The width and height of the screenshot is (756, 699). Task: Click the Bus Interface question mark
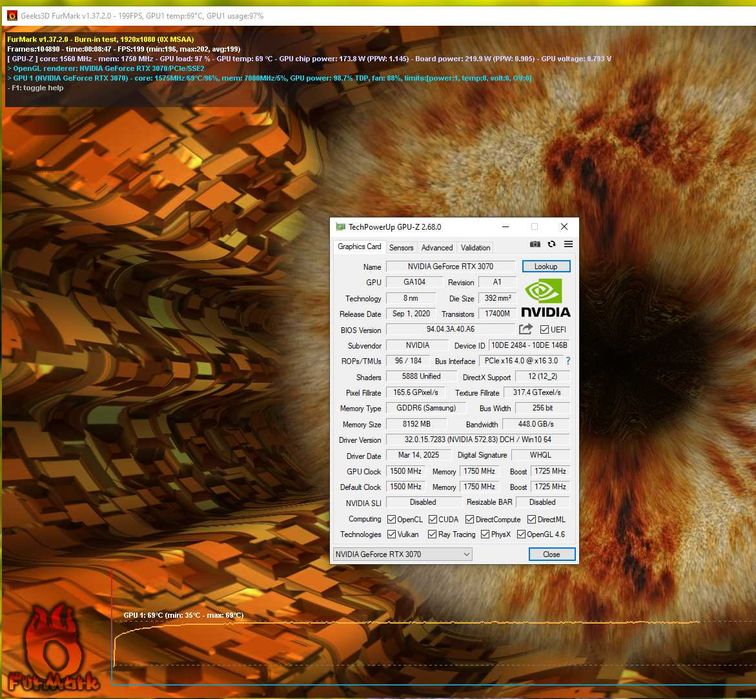click(x=568, y=361)
